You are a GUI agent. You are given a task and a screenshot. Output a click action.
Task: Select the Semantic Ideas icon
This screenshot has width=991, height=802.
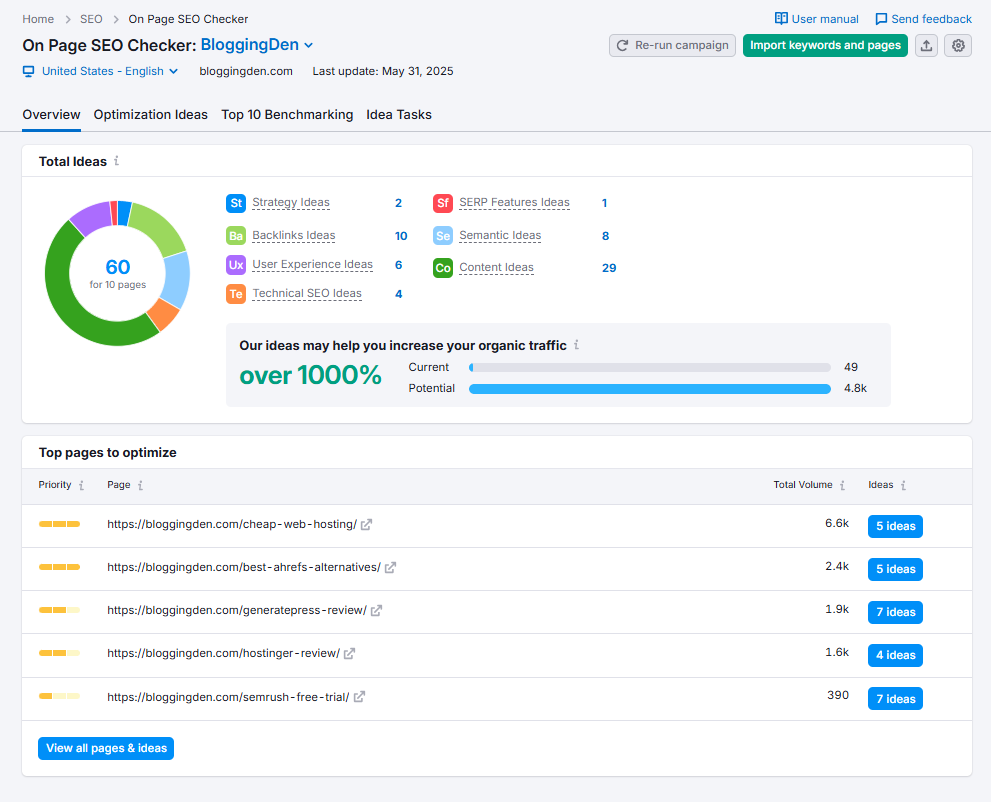coord(443,235)
